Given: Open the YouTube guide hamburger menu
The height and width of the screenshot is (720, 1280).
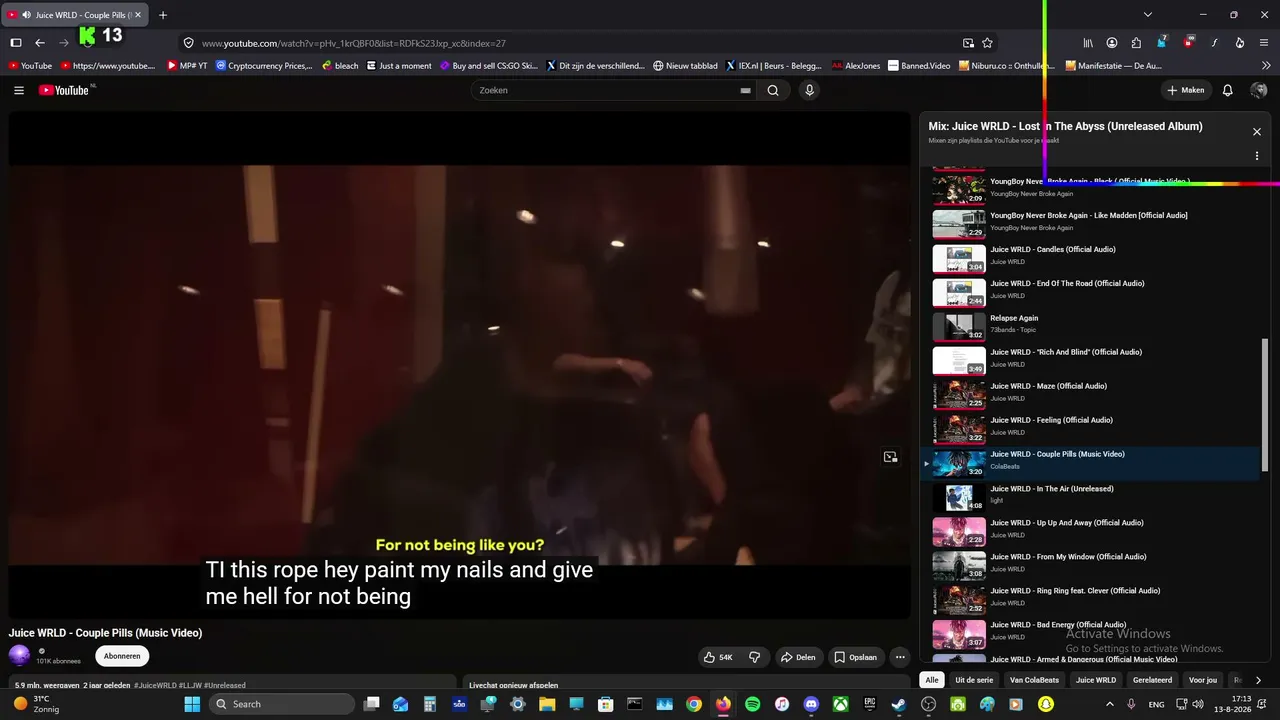Looking at the screenshot, I should pyautogui.click(x=19, y=90).
